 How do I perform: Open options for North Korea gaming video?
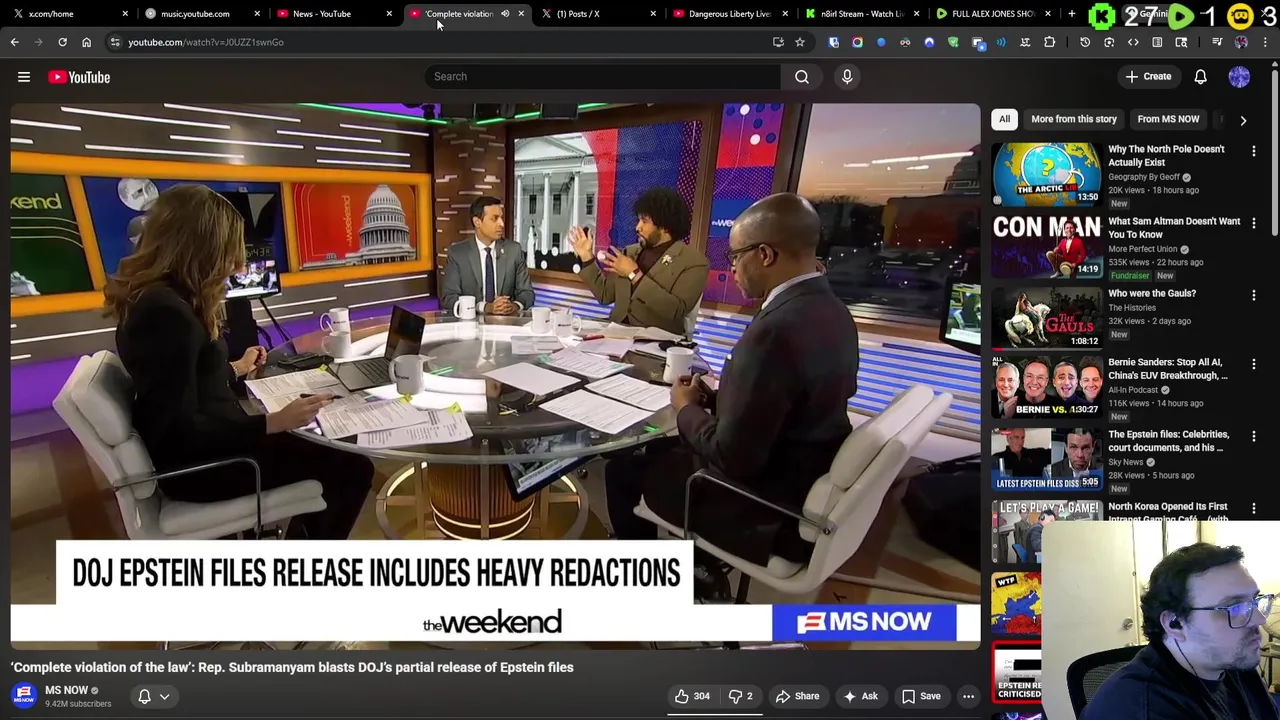(1254, 508)
